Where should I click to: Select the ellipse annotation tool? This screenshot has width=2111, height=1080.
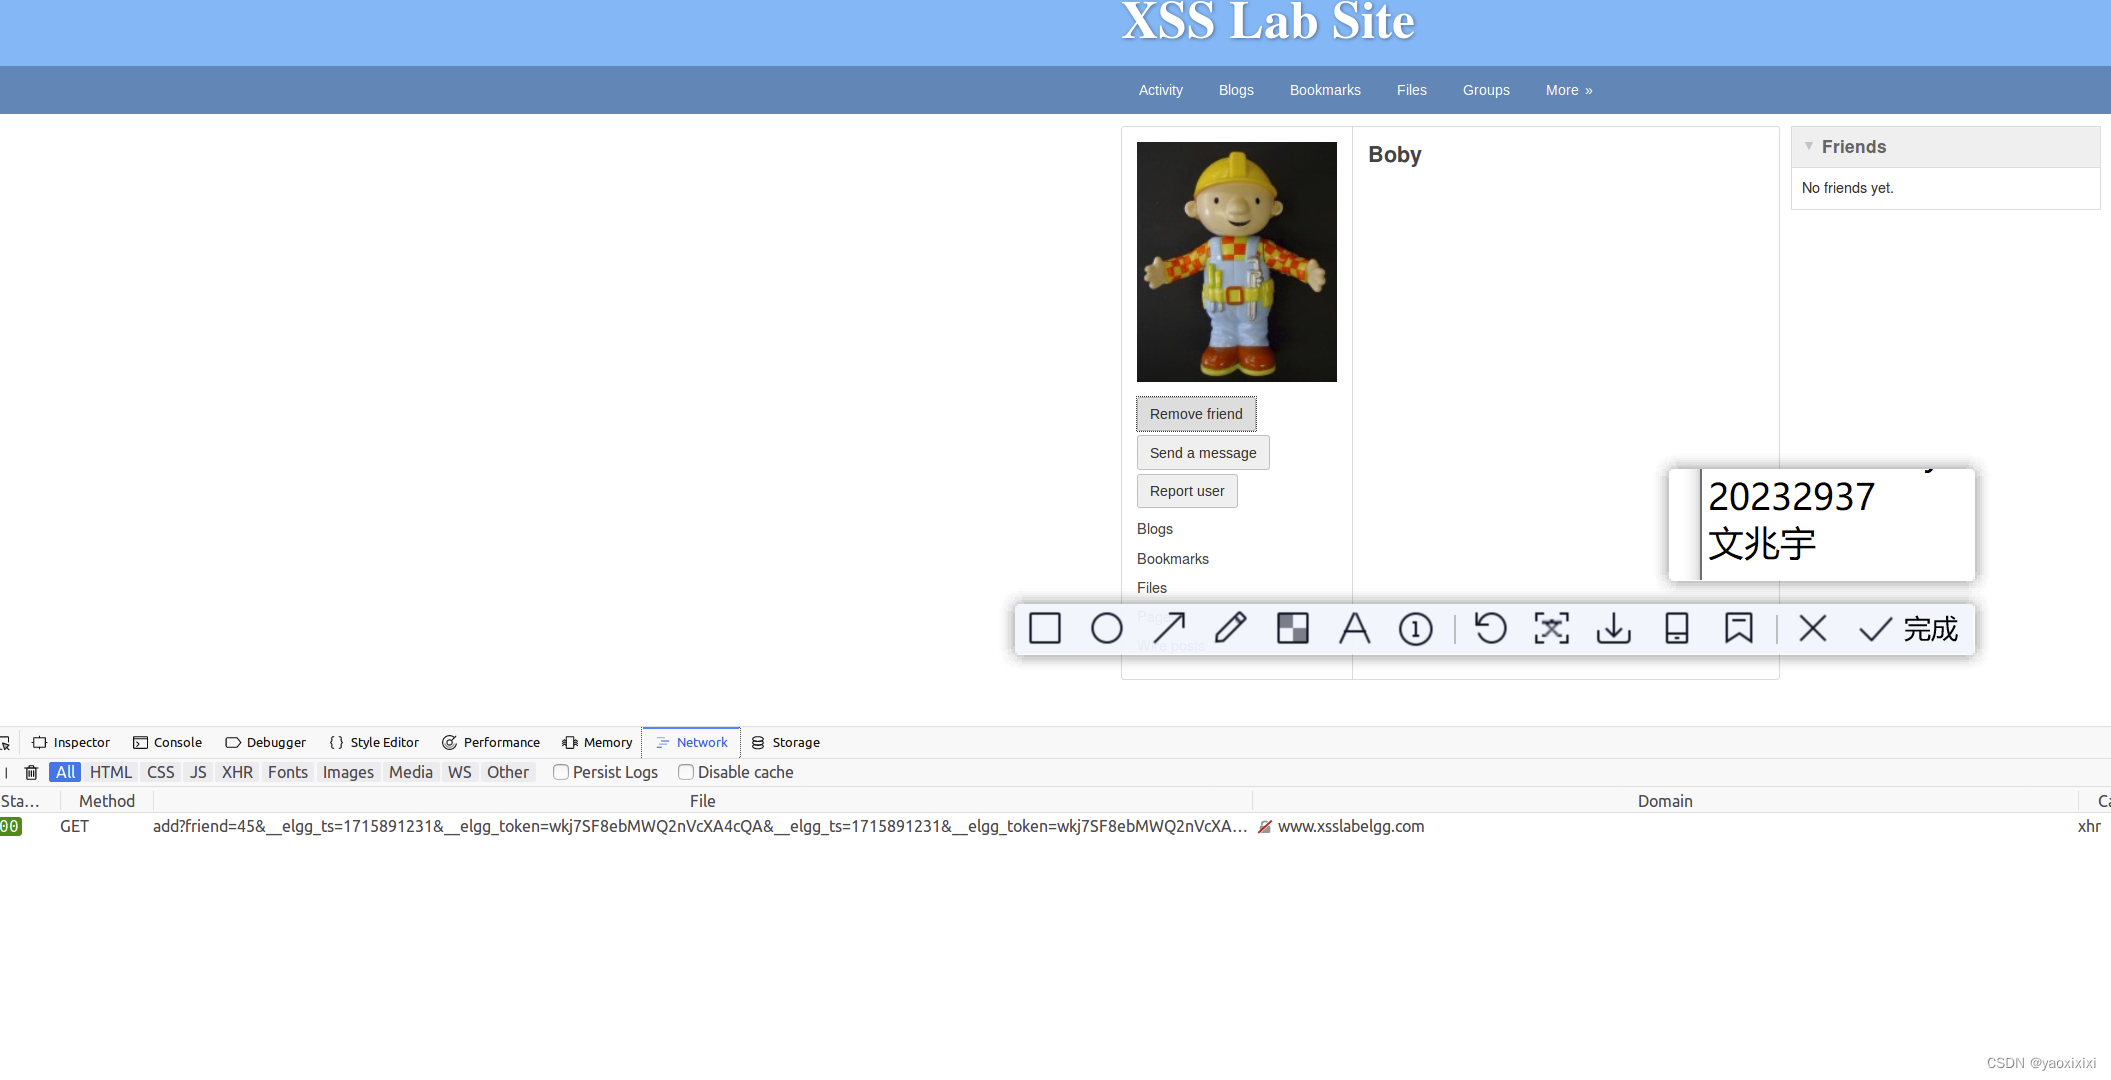coord(1106,629)
